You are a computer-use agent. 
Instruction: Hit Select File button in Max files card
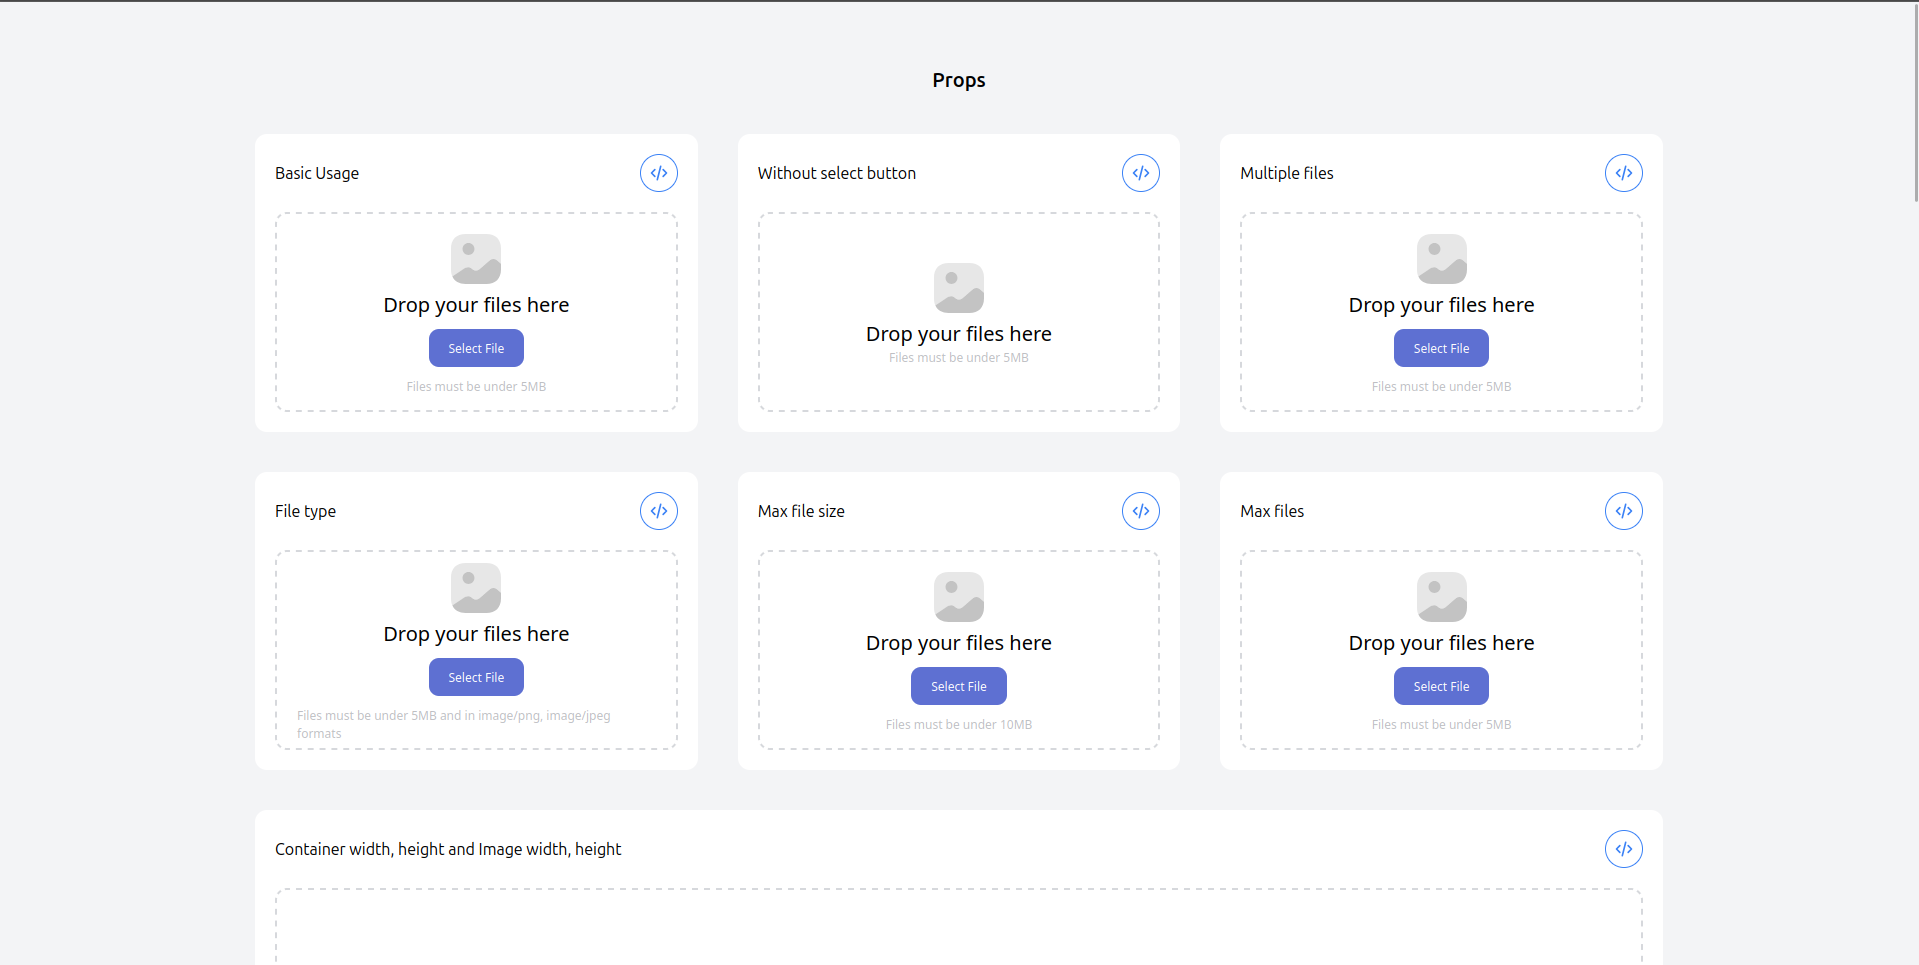pos(1441,686)
